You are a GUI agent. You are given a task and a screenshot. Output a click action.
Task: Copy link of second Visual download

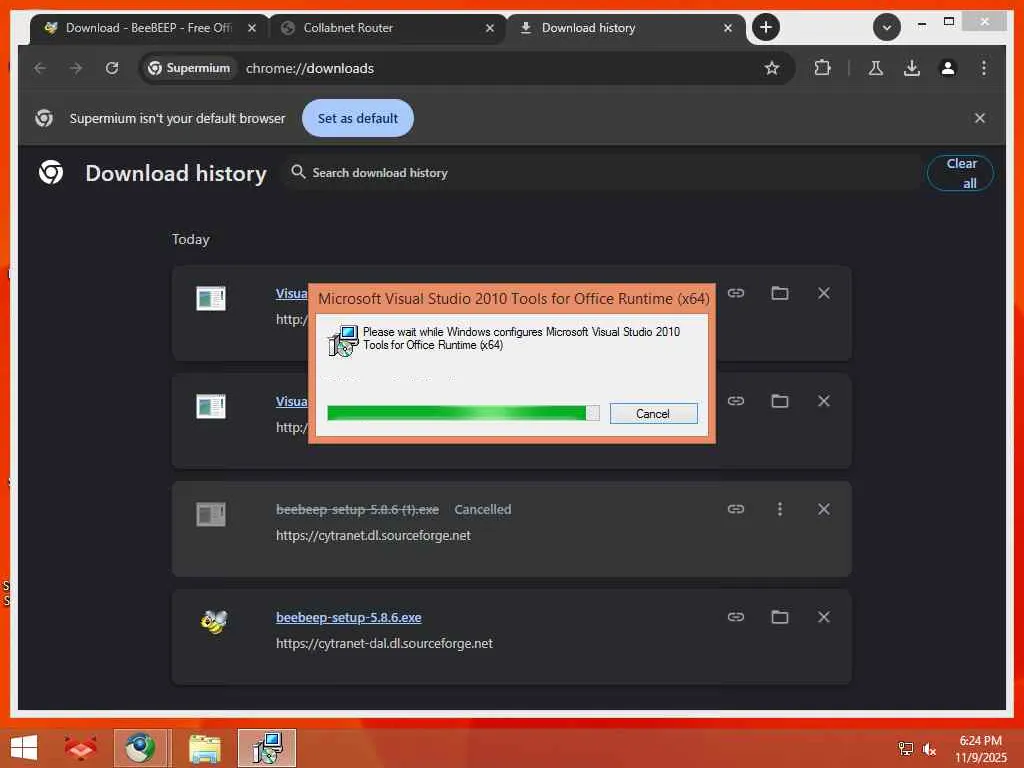pyautogui.click(x=736, y=401)
